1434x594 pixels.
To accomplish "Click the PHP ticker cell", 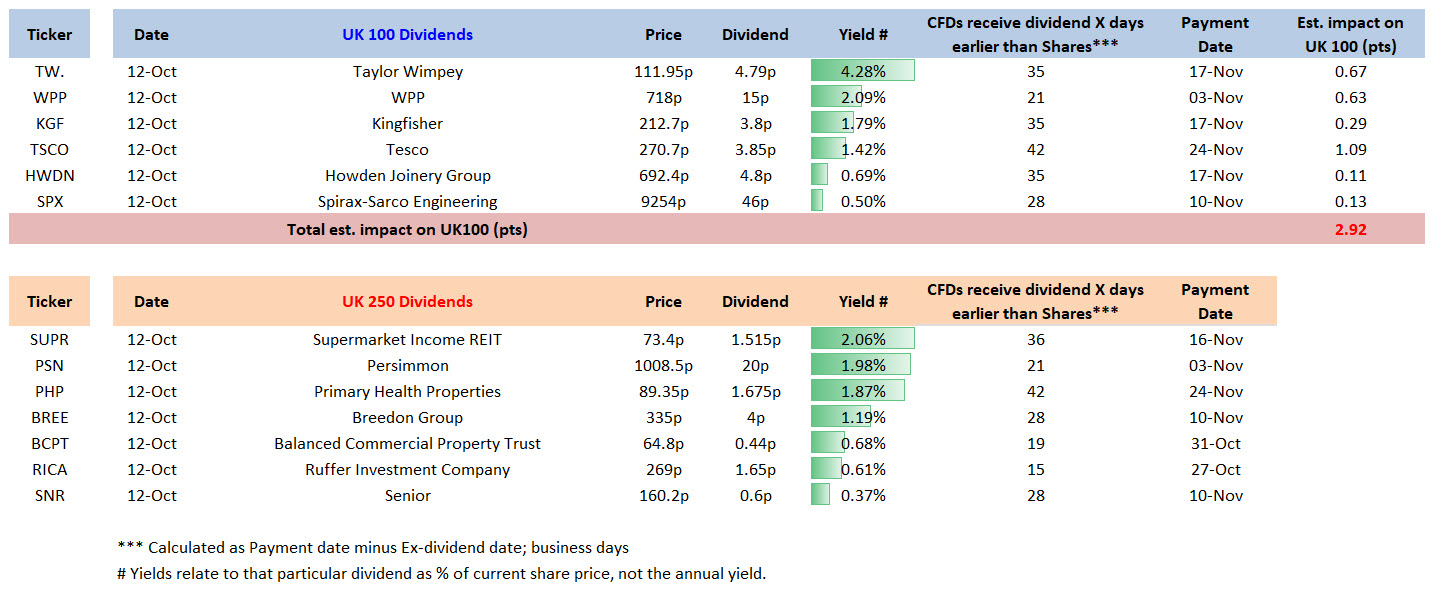I will coord(49,392).
